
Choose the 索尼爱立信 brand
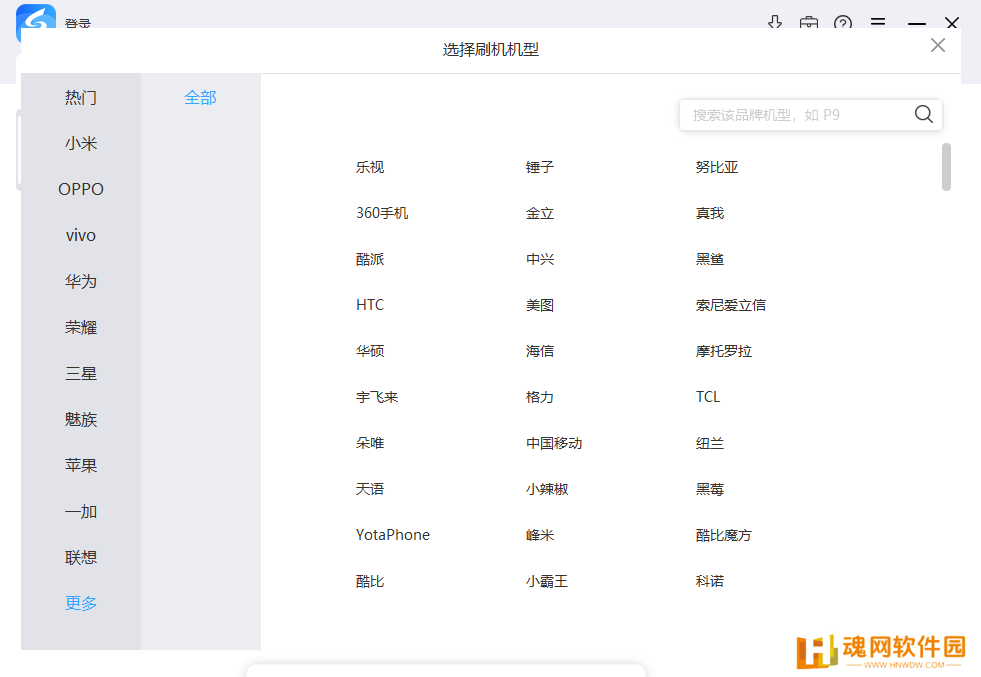coord(730,305)
